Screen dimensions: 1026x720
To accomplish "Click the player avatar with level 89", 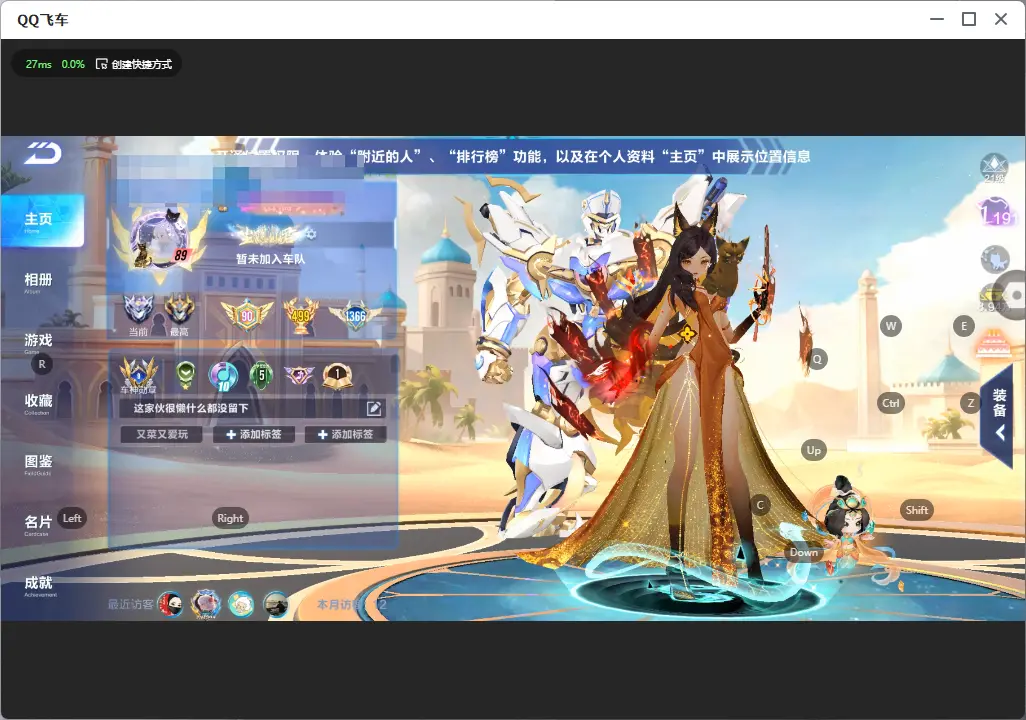I will click(x=160, y=240).
